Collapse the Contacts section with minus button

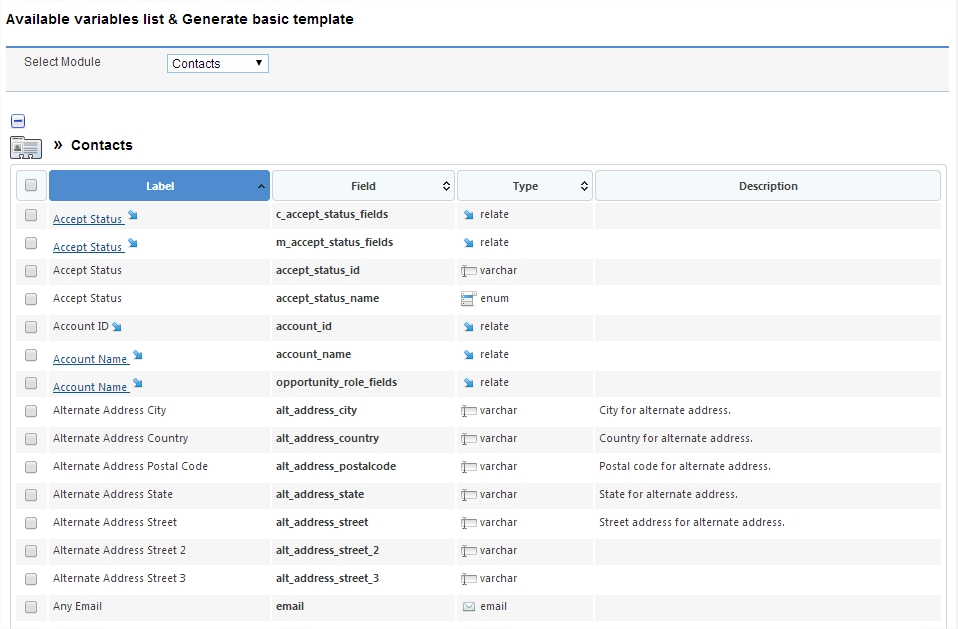(x=18, y=122)
